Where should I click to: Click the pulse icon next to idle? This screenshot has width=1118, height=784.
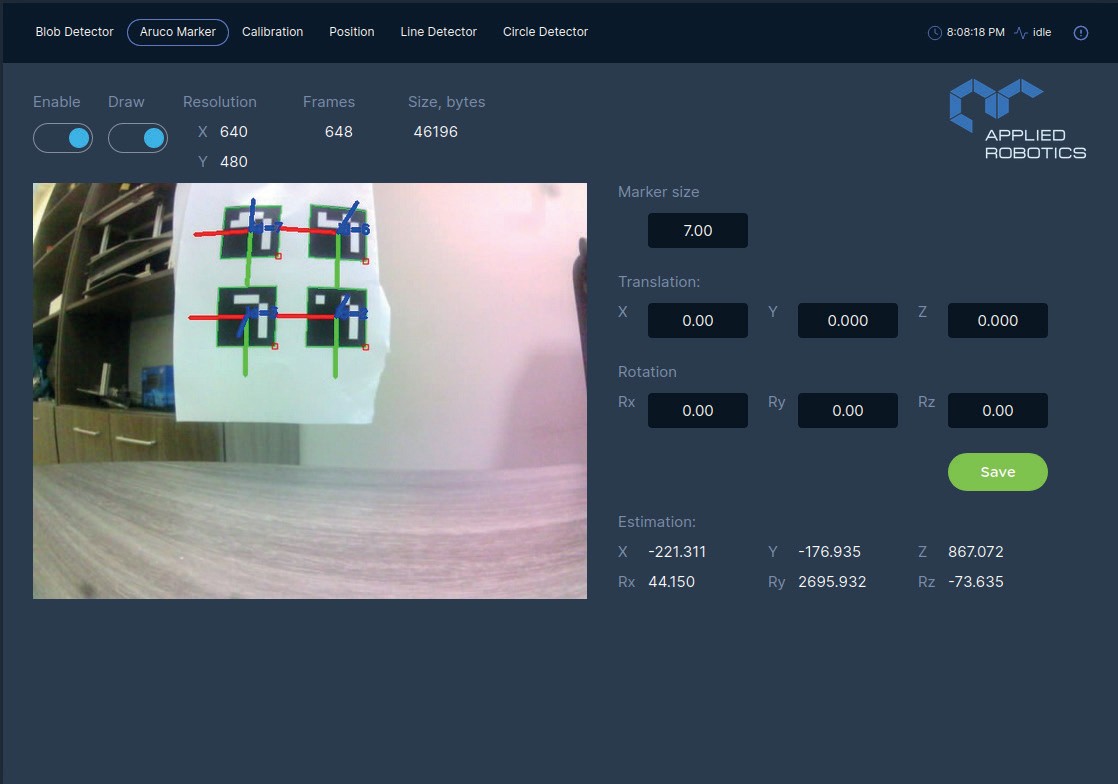pos(1021,33)
